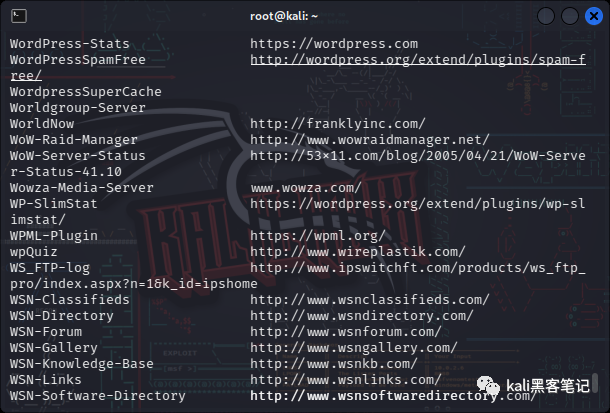Viewport: 610px width, 413px height.
Task: Click the www.wsnclassifieds.com URL
Action: 370,300
